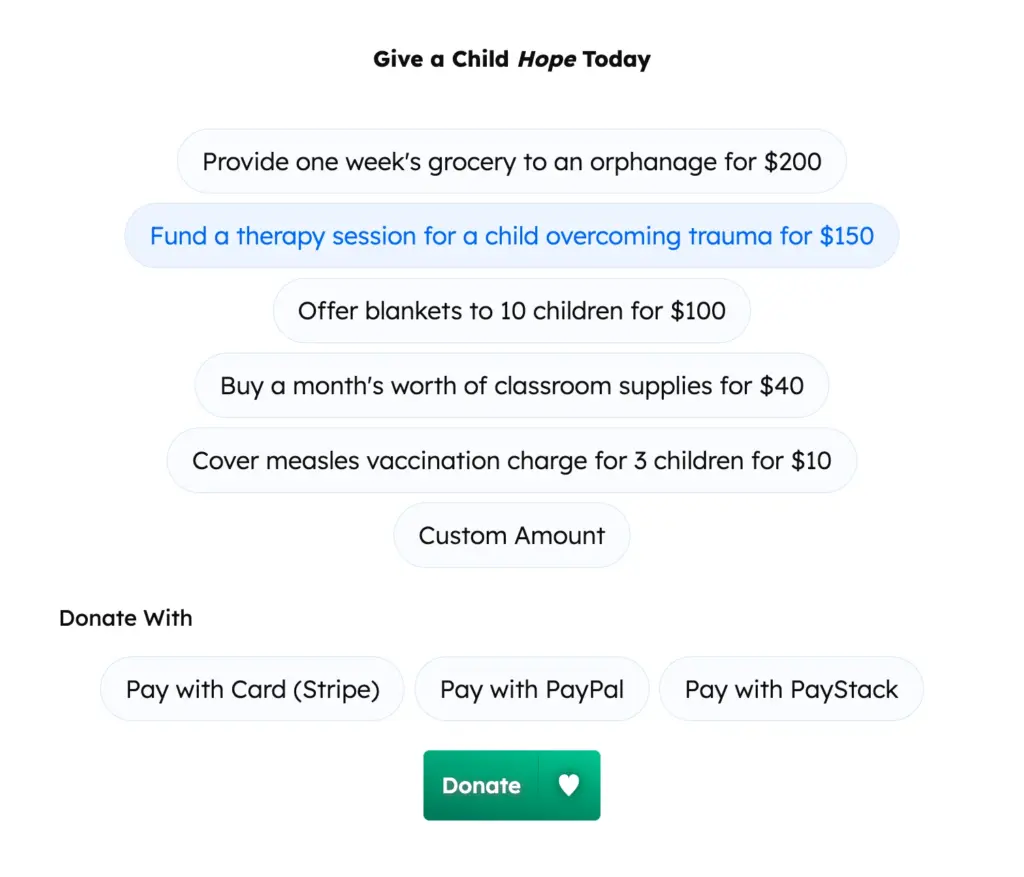Click '$100' in the blankets option
This screenshot has height=877, width=1024.
click(698, 311)
